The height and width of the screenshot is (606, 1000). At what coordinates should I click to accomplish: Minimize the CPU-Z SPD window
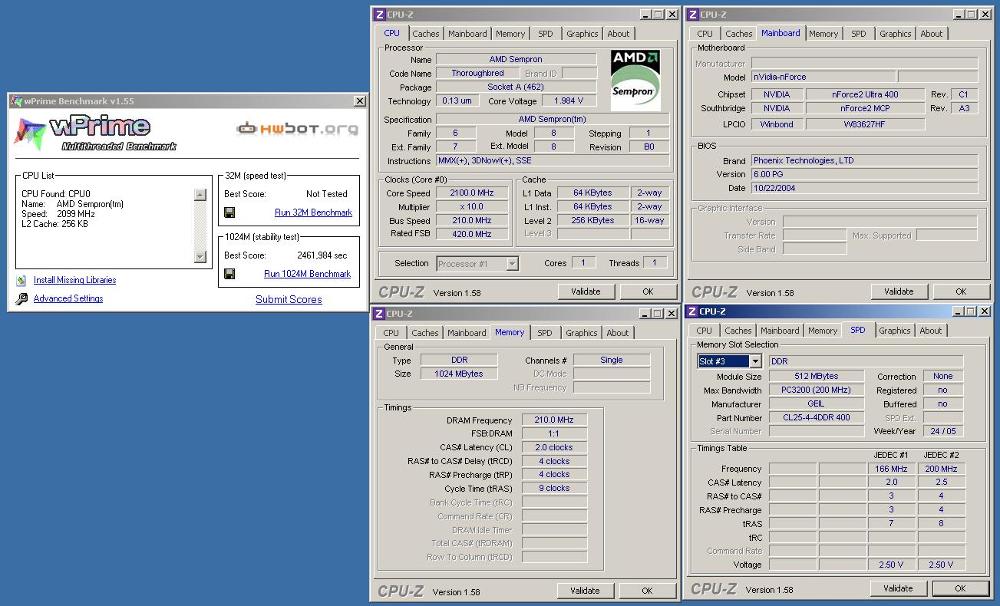(x=959, y=311)
